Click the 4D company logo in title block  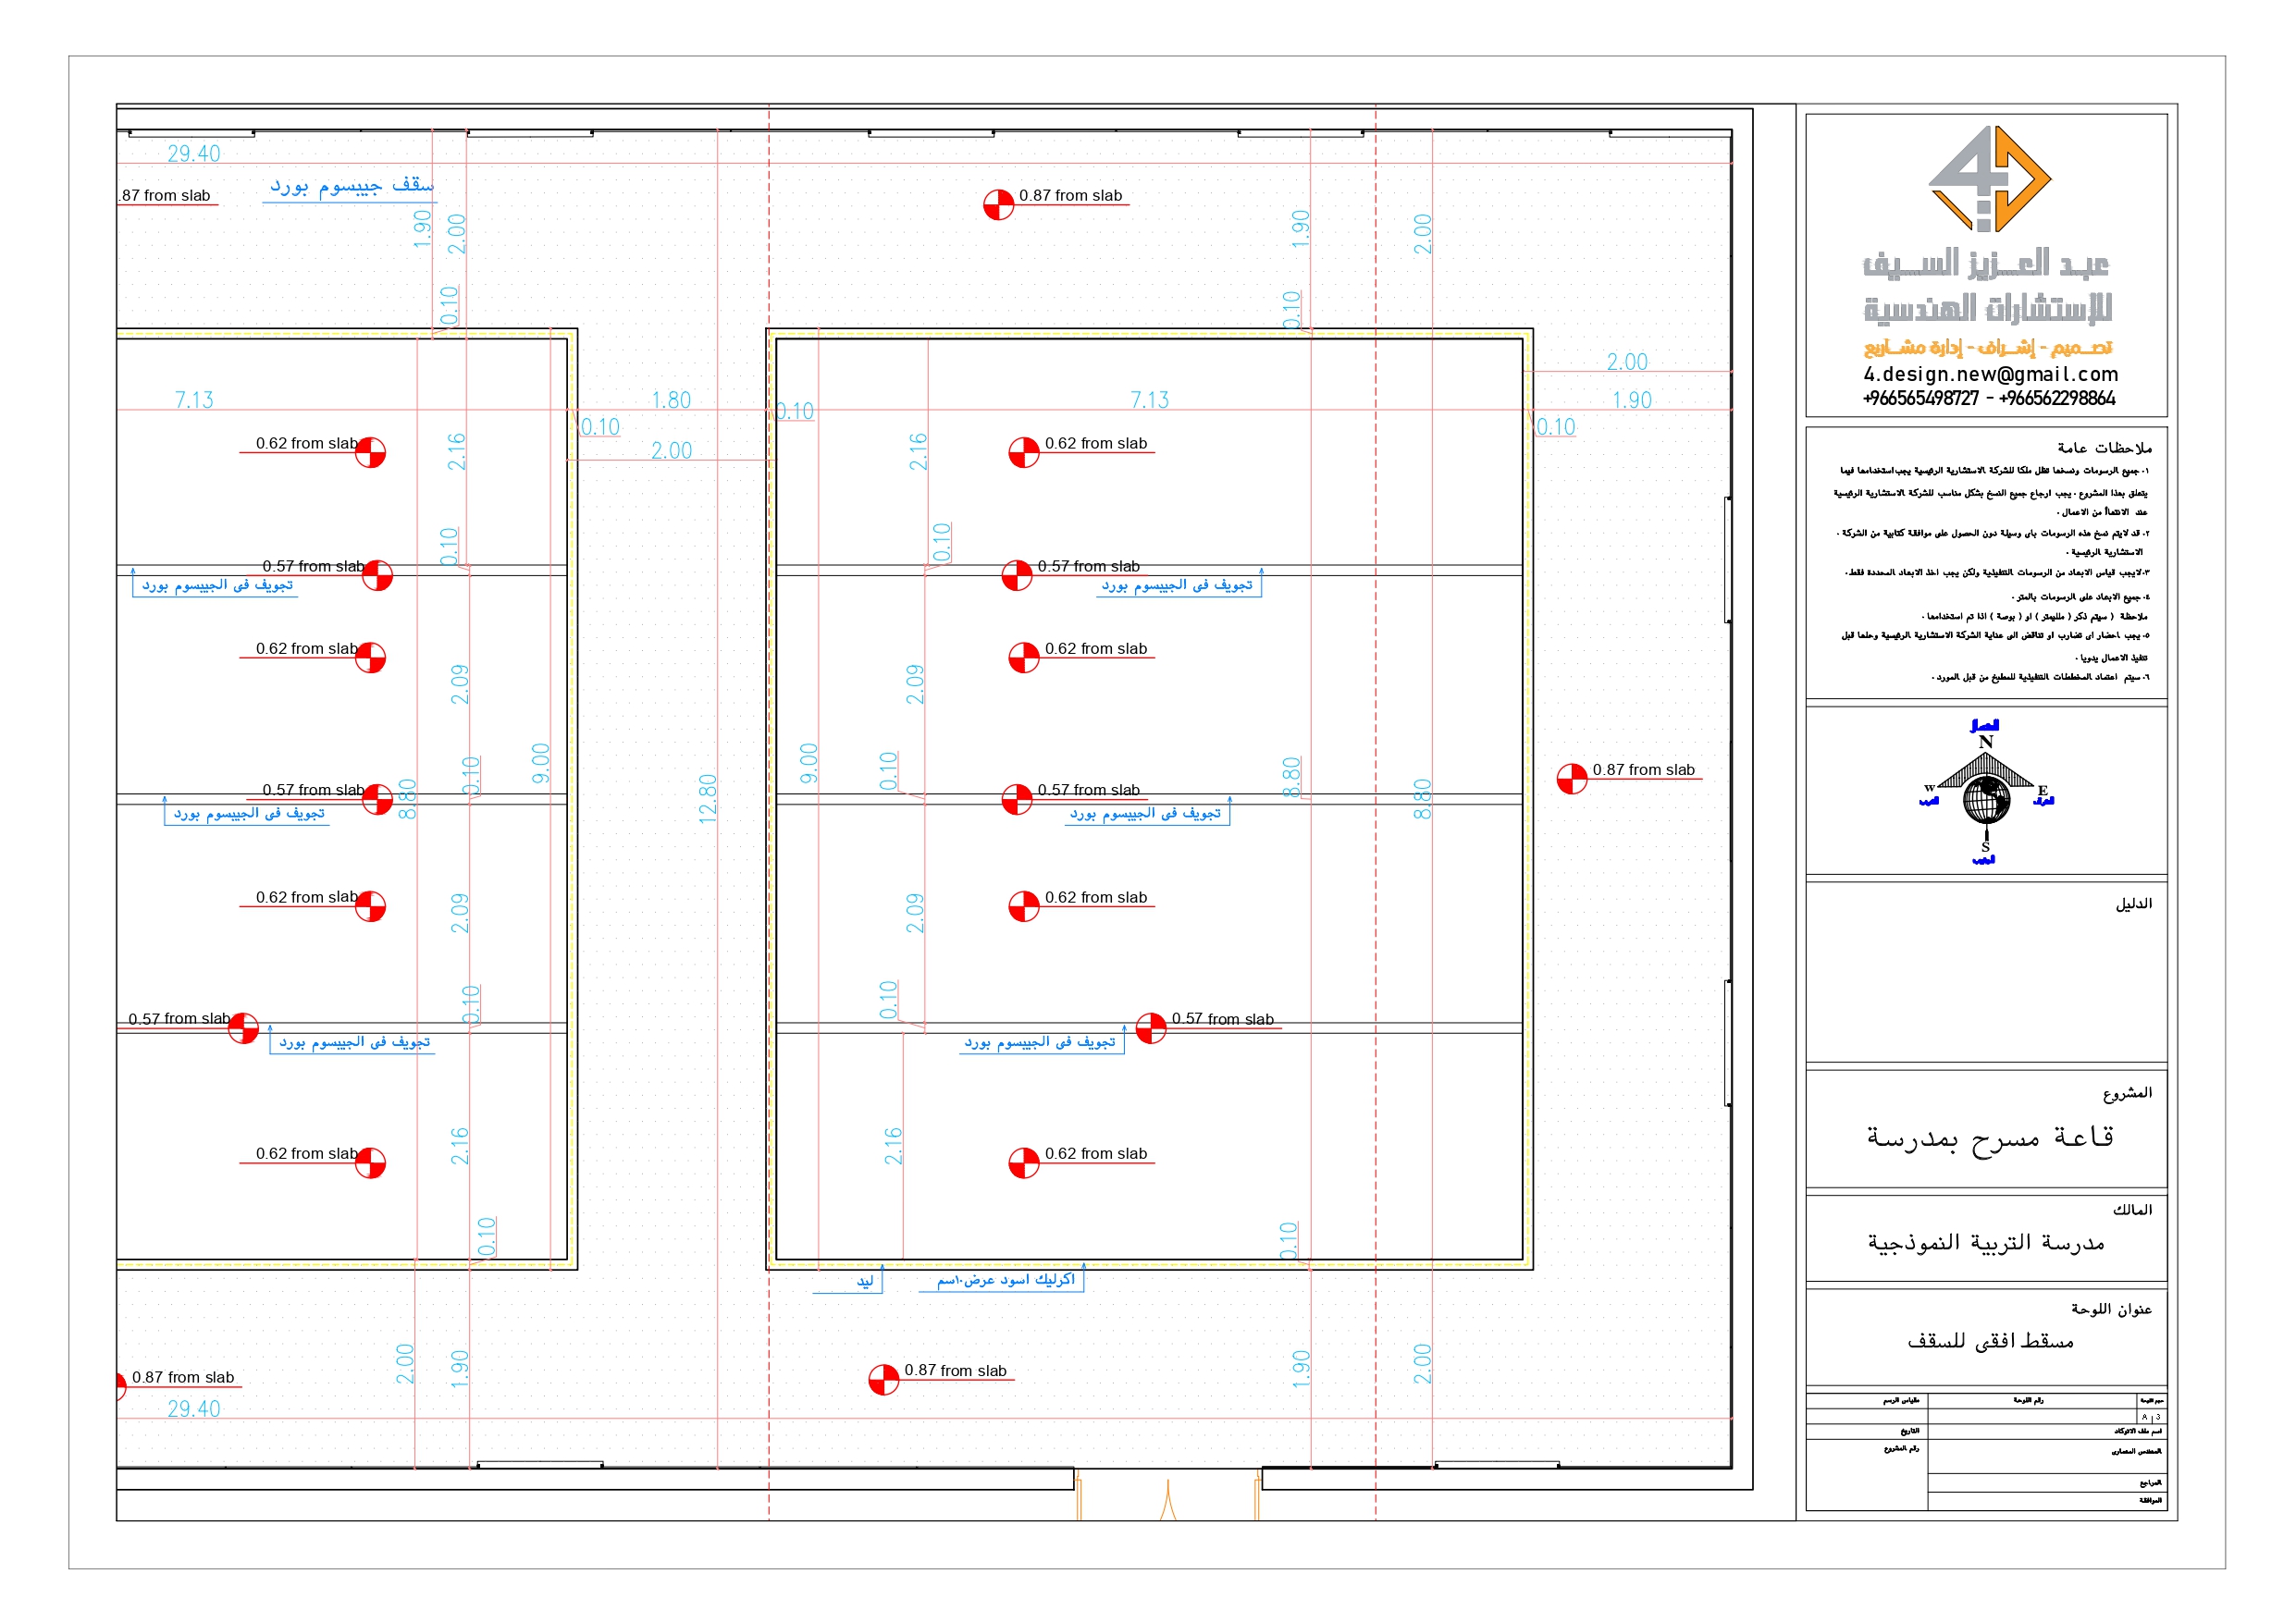(1989, 179)
